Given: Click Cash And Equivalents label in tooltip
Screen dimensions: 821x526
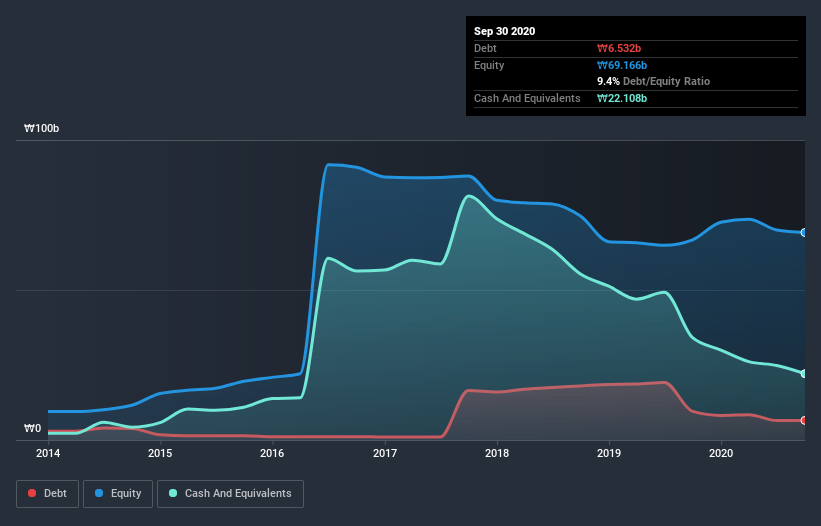Looking at the screenshot, I should [x=527, y=98].
